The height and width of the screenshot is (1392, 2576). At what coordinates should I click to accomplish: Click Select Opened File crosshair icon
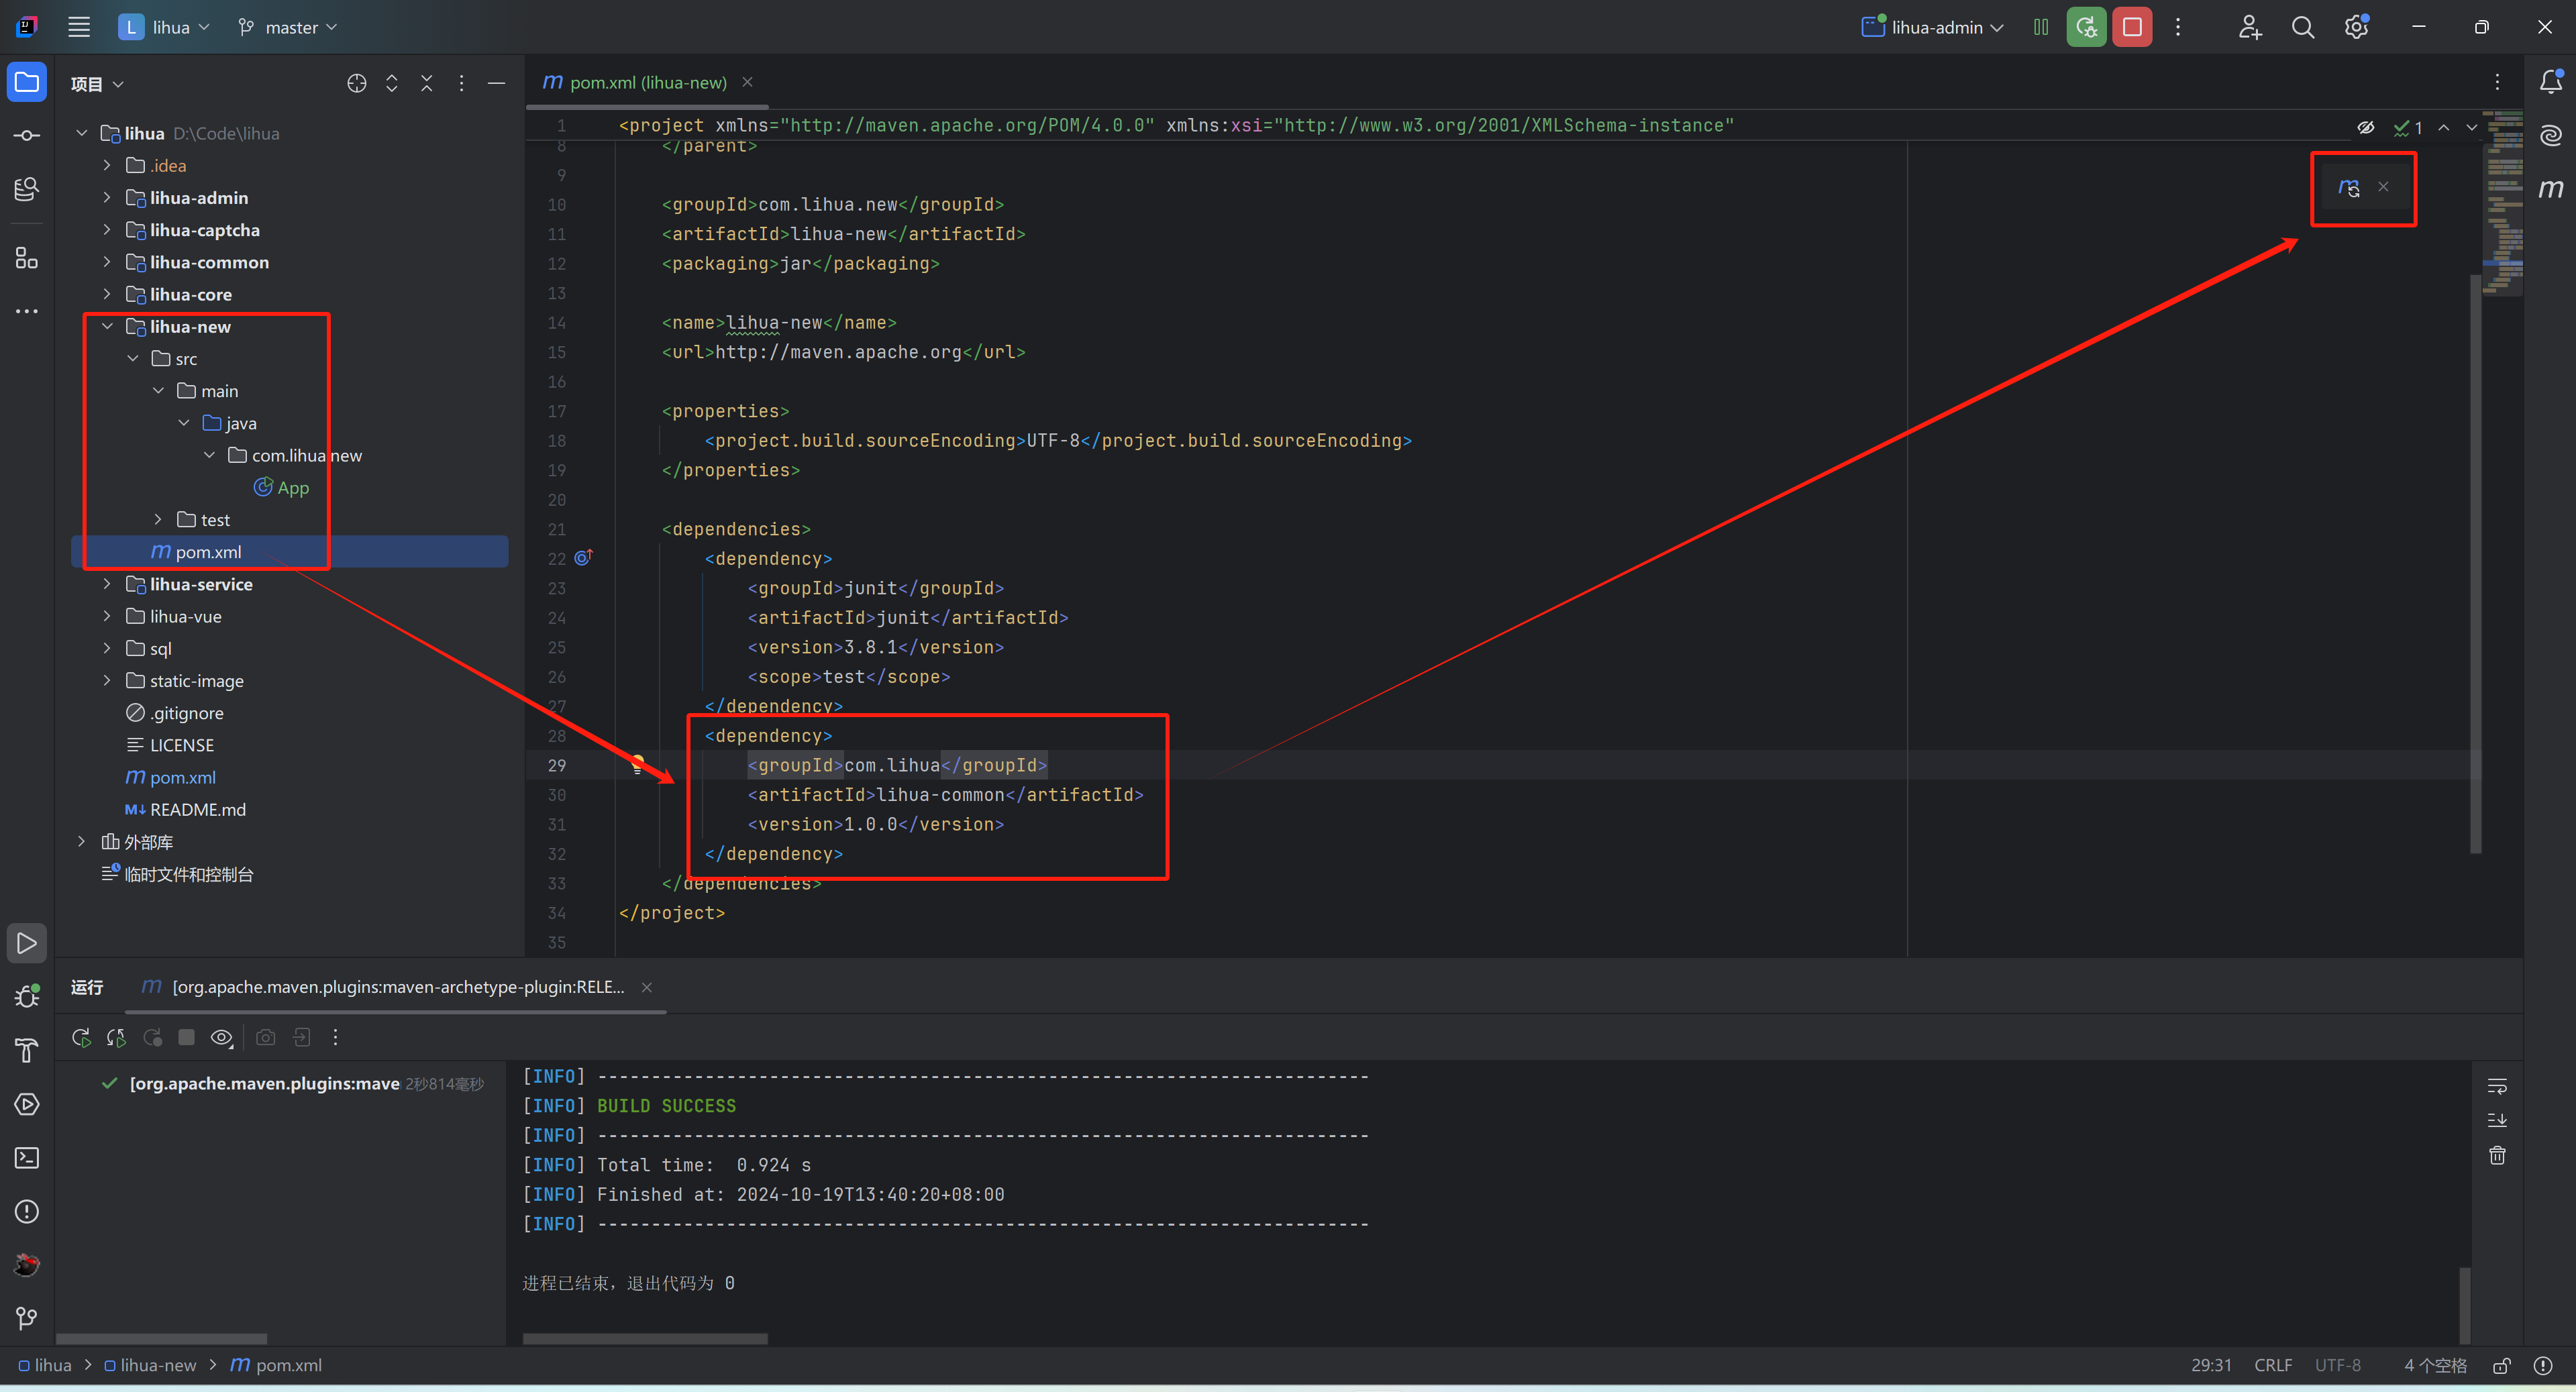click(356, 84)
